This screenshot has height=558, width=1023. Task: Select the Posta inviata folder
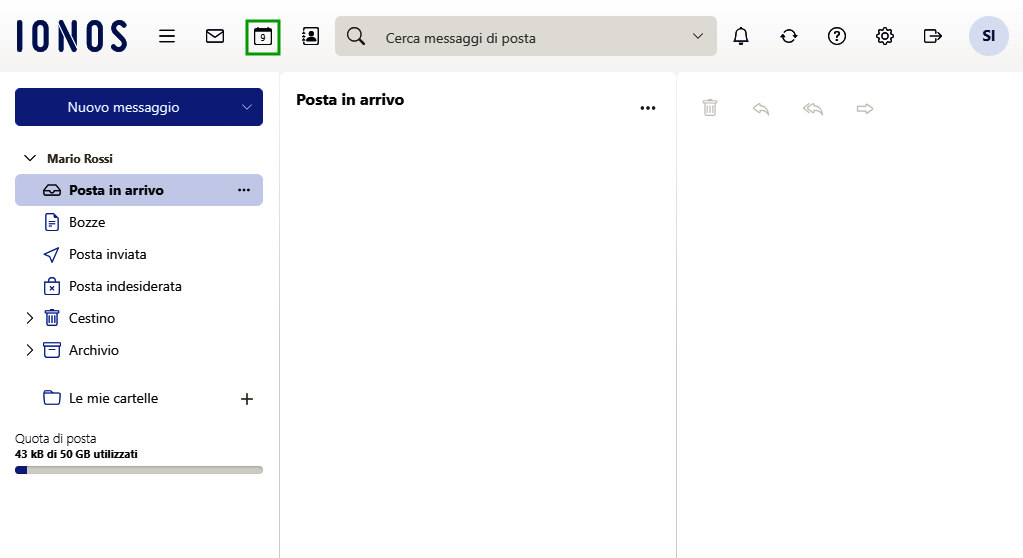pyautogui.click(x=107, y=254)
